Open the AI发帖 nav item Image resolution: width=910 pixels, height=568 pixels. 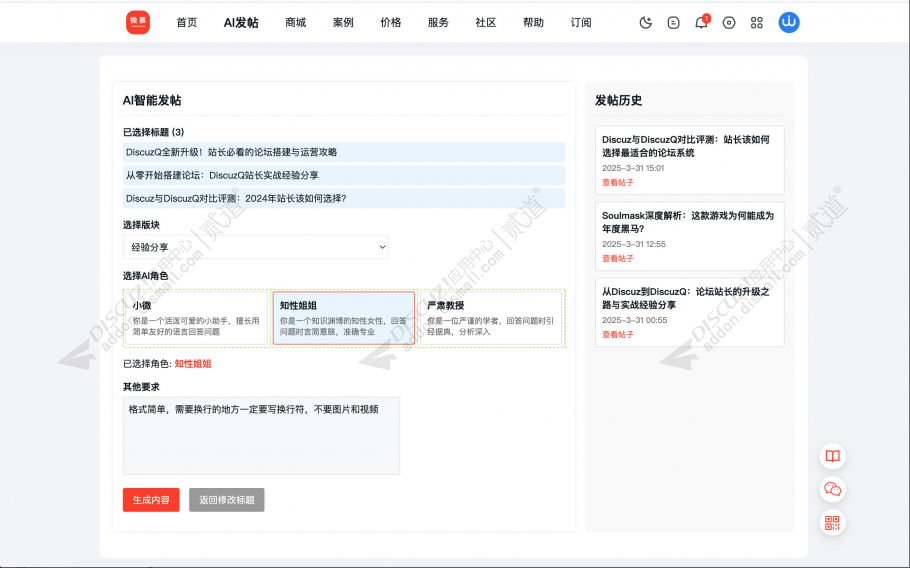pyautogui.click(x=241, y=23)
